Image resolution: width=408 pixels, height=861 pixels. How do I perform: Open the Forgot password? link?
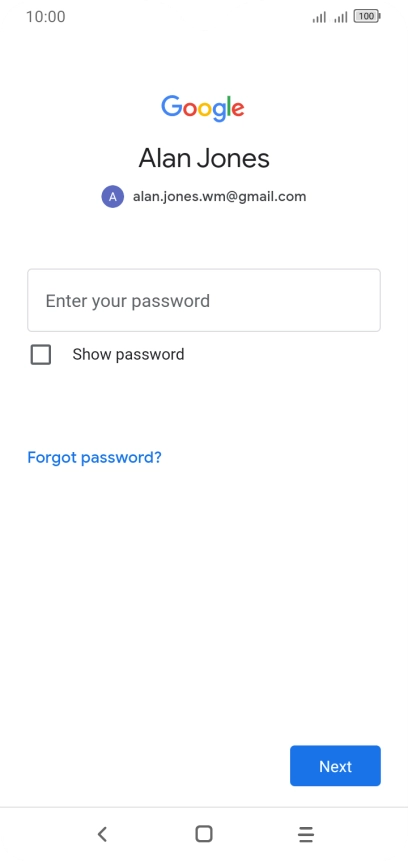94,457
